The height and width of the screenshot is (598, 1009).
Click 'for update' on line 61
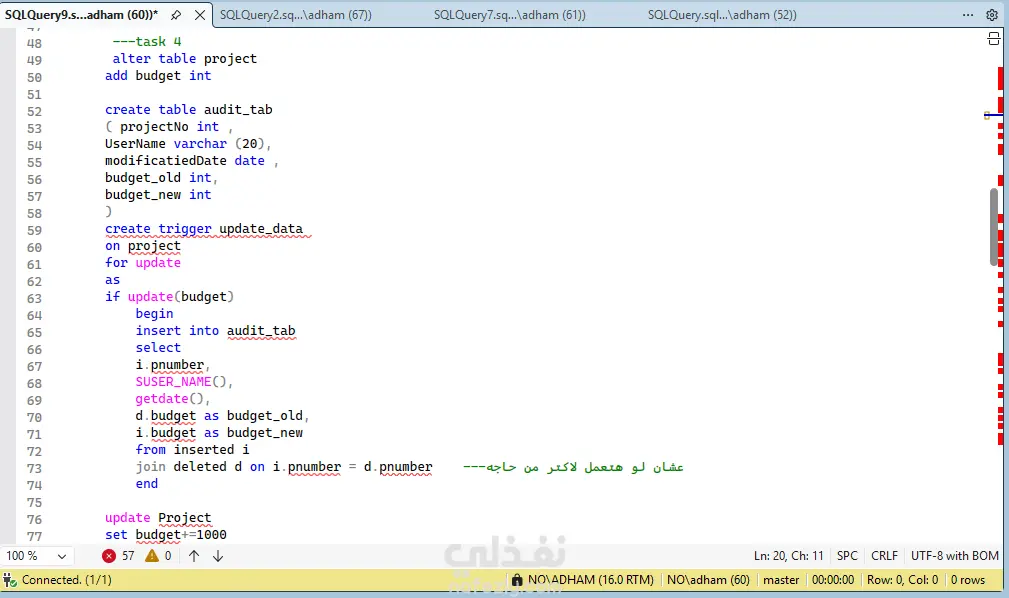point(143,263)
